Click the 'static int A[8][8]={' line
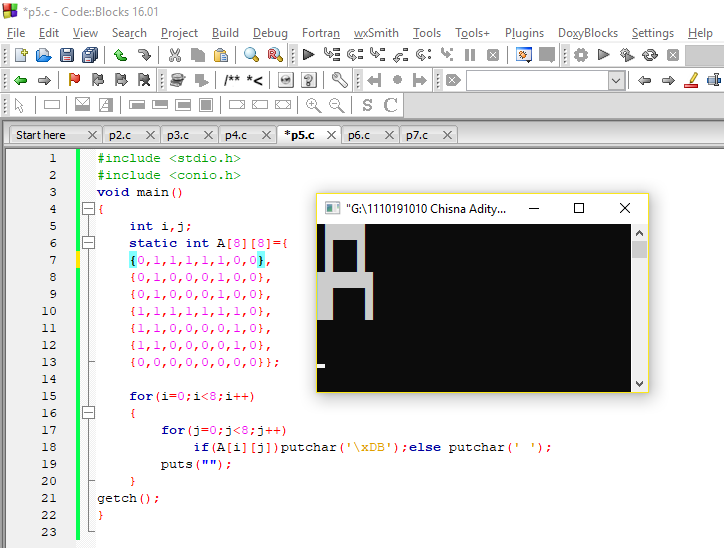 pyautogui.click(x=208, y=243)
